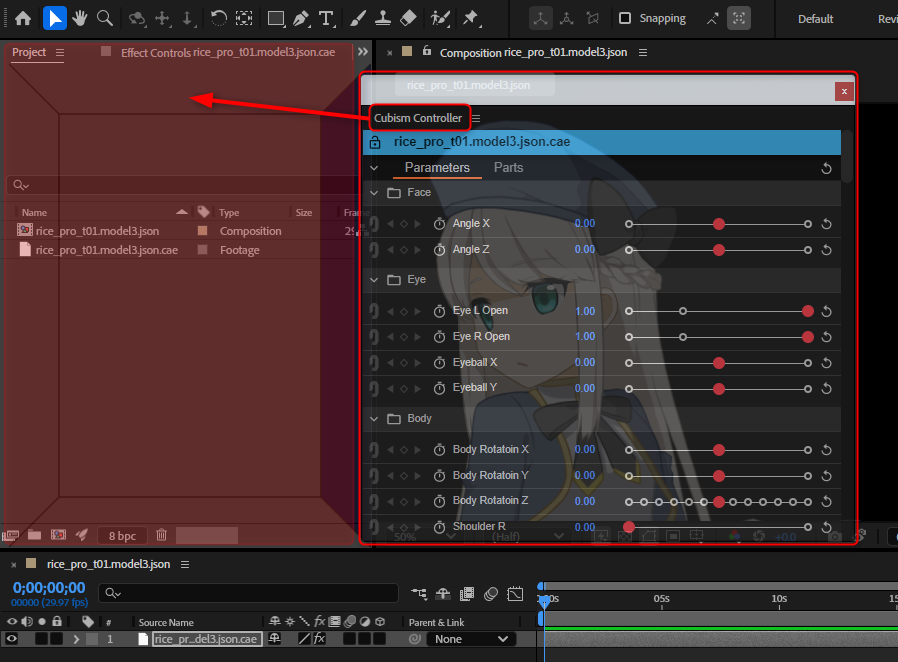Image resolution: width=898 pixels, height=662 pixels.
Task: Sort Project items by Type column
Action: click(x=229, y=212)
